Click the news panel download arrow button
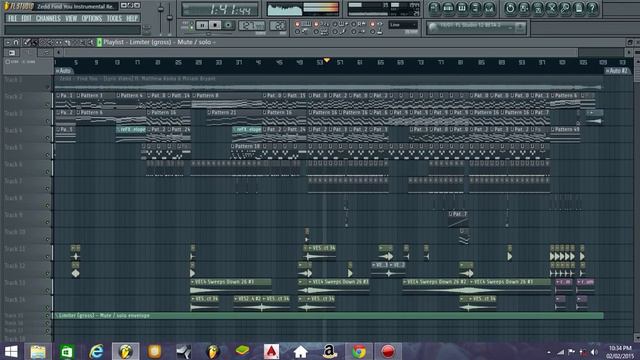The height and width of the screenshot is (360, 640). pos(520,27)
